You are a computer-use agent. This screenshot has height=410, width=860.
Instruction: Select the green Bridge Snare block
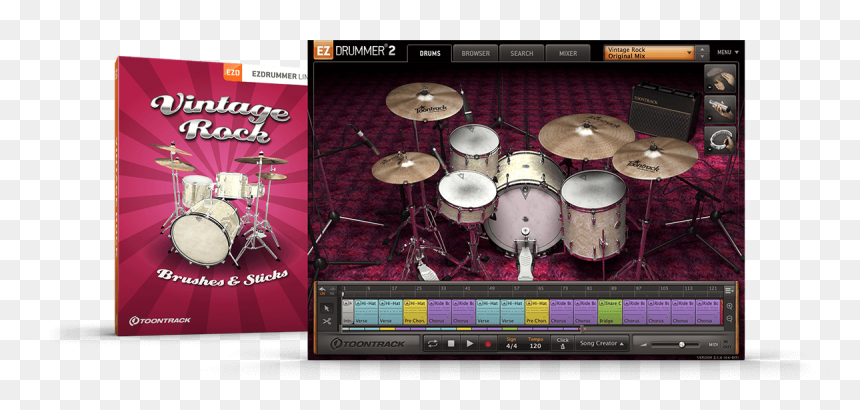pos(610,312)
